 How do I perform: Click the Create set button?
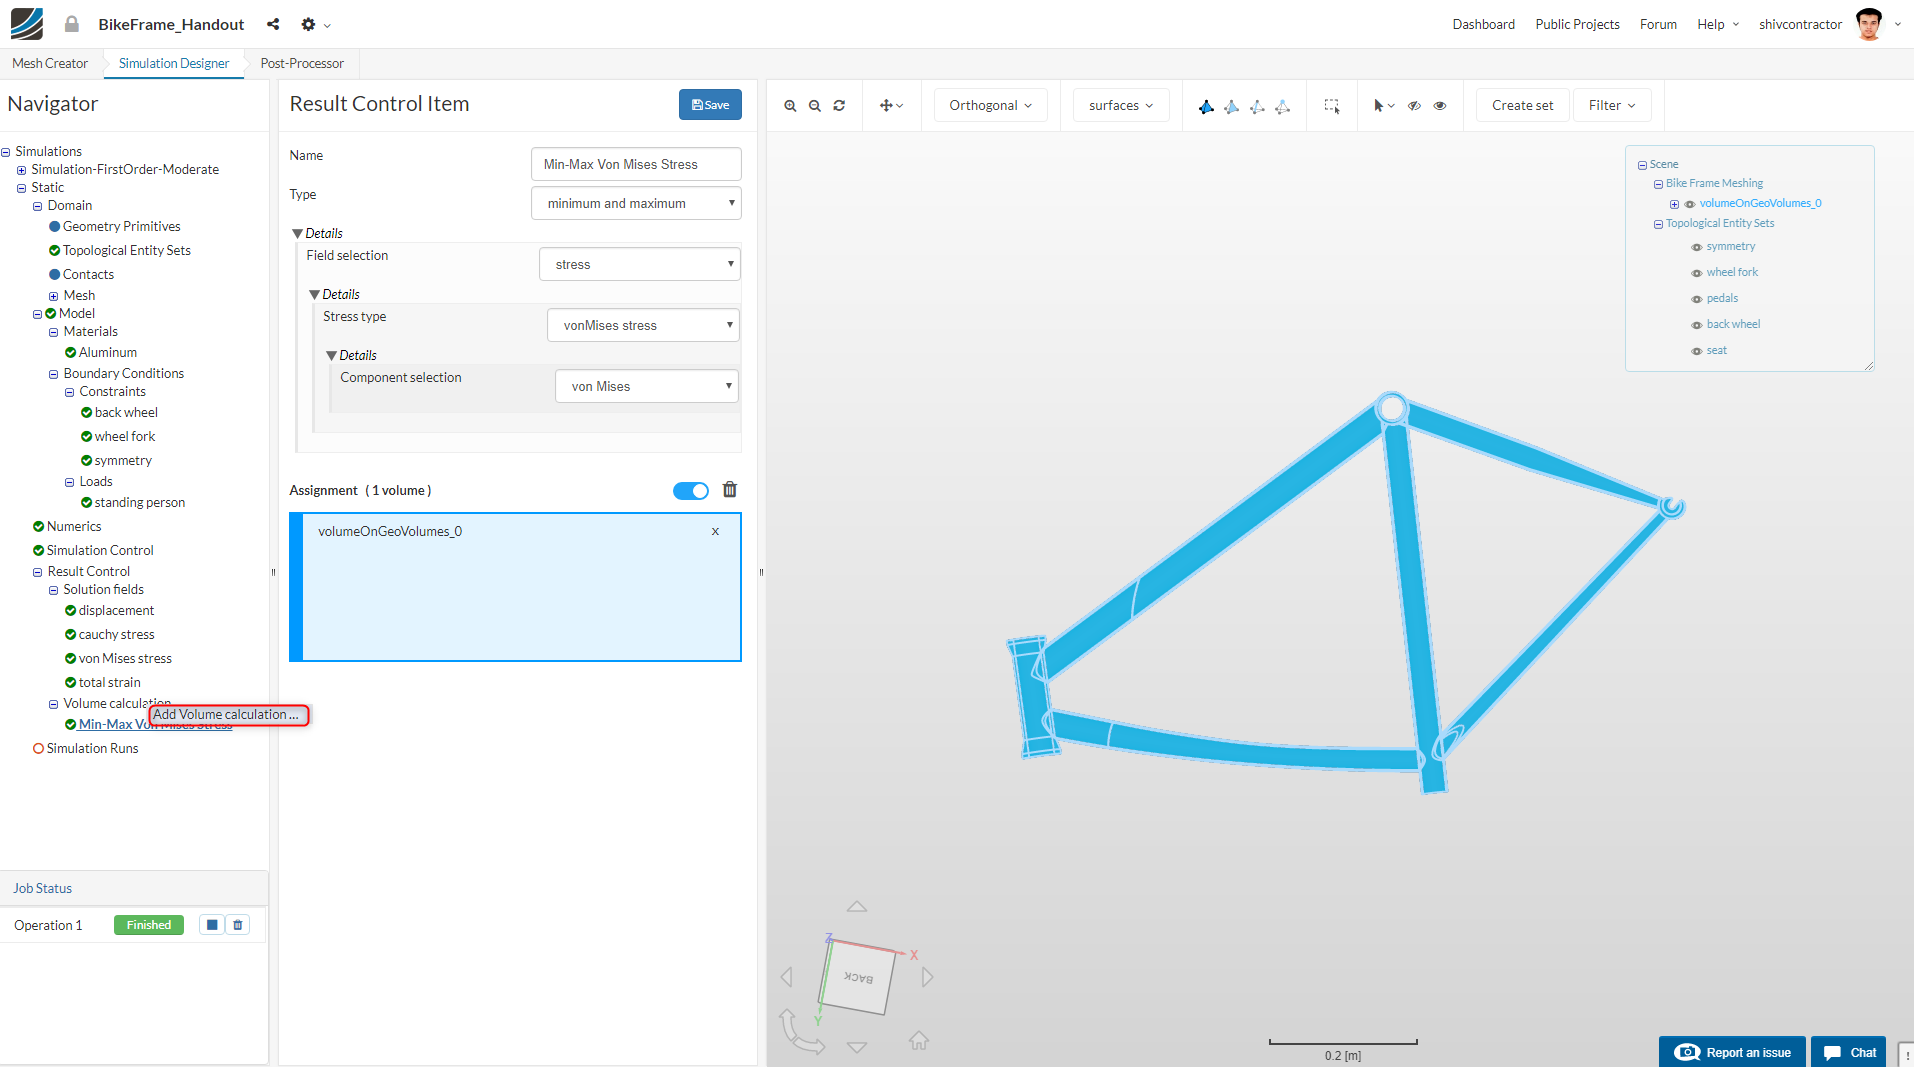1522,106
